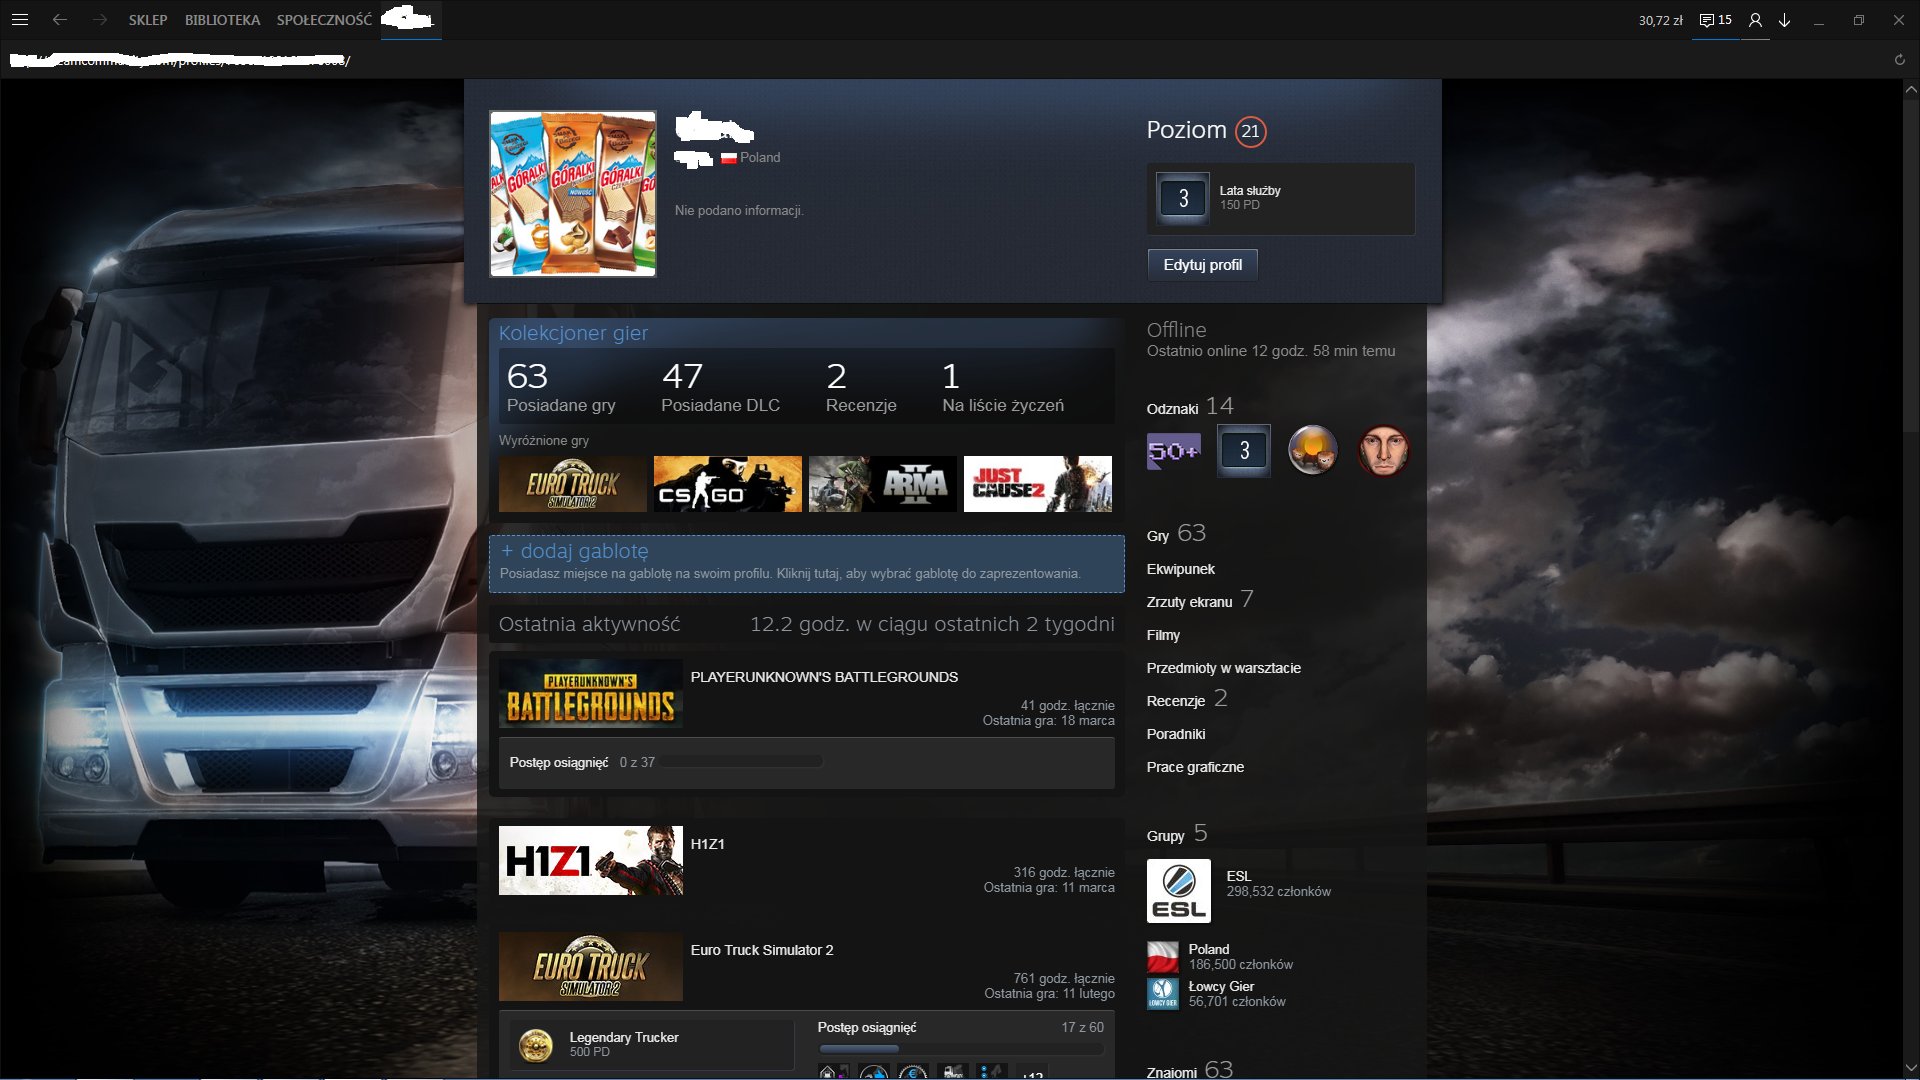Click the 50+ games badge icon
The image size is (1920, 1080).
(x=1173, y=451)
